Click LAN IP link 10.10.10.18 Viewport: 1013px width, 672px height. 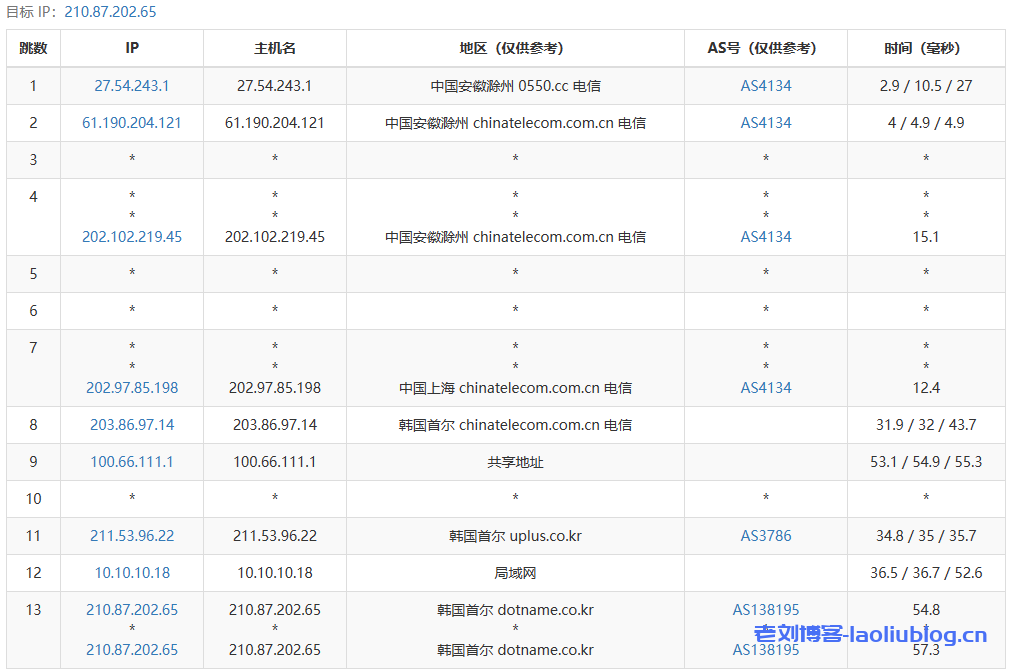(x=131, y=572)
